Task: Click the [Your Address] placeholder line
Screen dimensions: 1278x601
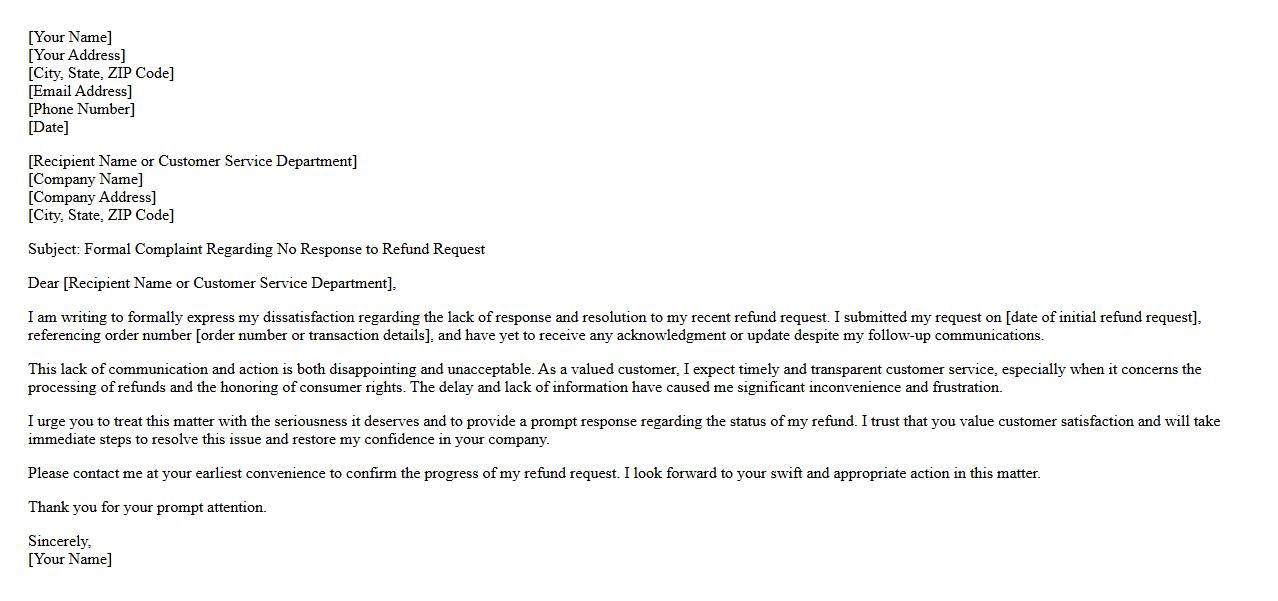Action: (x=77, y=55)
